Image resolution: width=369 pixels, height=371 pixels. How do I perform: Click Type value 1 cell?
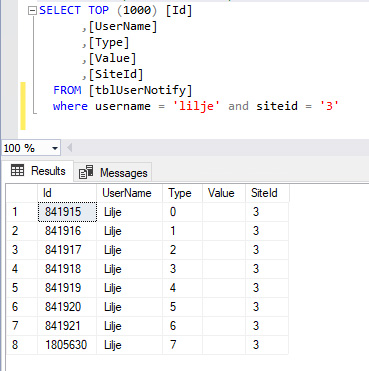point(182,231)
